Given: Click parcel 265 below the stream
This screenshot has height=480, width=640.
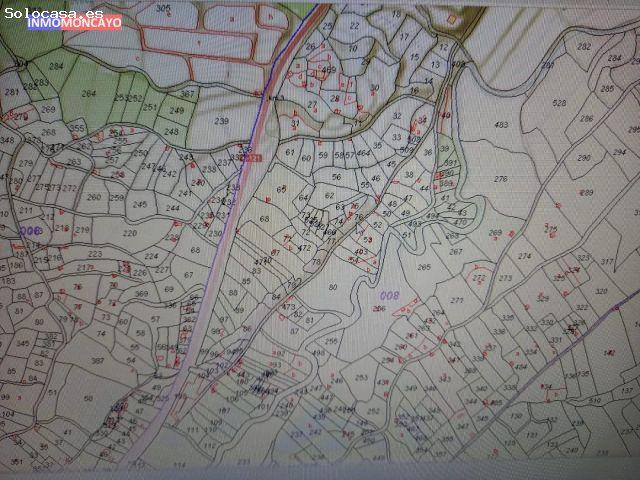Looking at the screenshot, I should pyautogui.click(x=424, y=267).
